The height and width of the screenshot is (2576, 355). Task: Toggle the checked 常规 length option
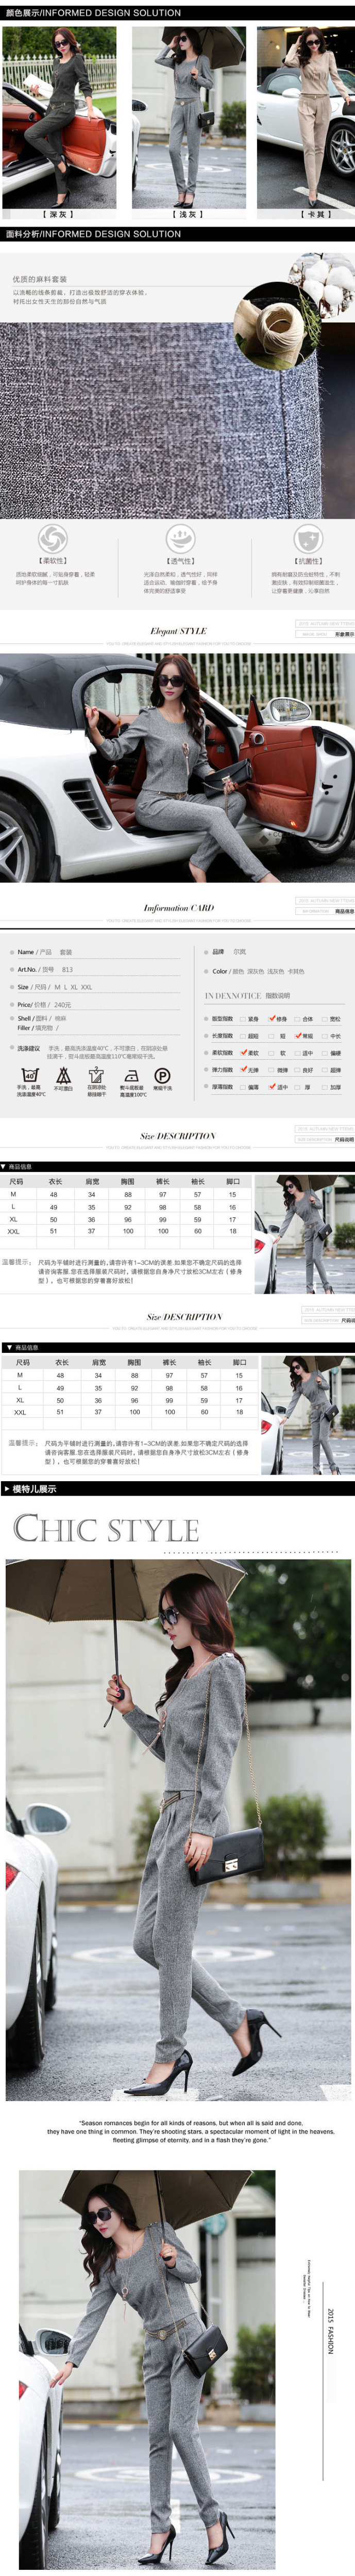[304, 1036]
